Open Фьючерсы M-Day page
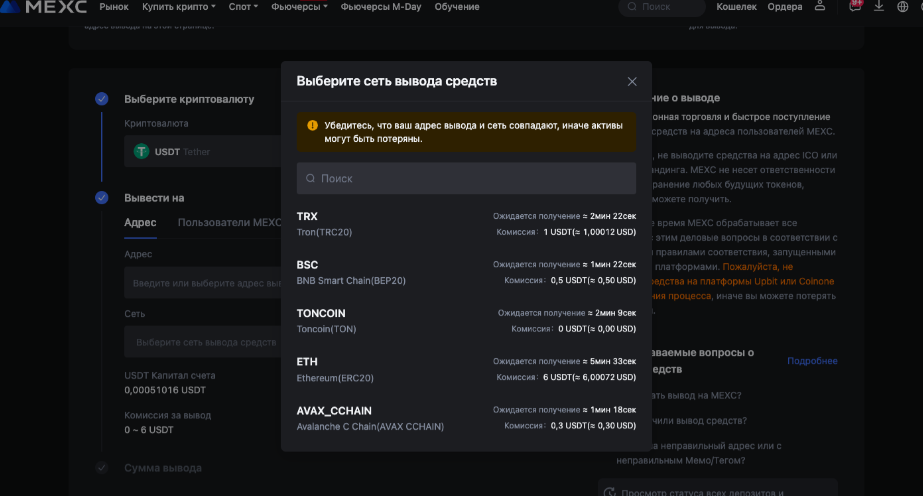 [x=381, y=7]
